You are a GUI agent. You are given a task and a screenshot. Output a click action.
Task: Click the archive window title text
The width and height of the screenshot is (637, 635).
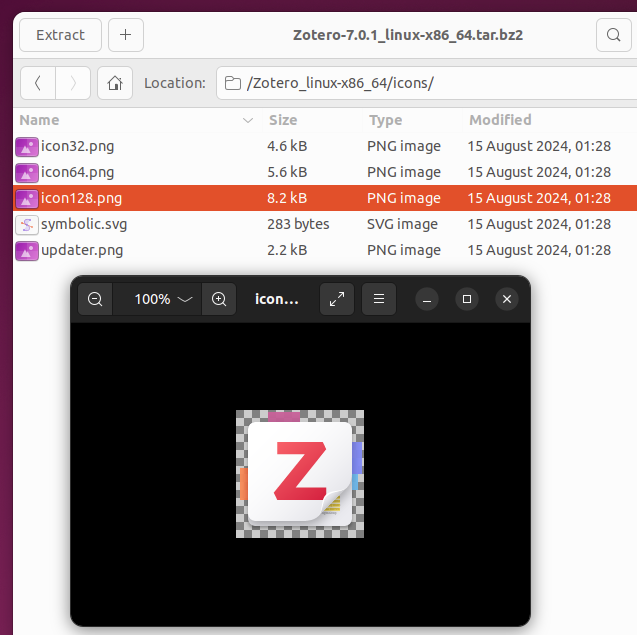pos(408,35)
